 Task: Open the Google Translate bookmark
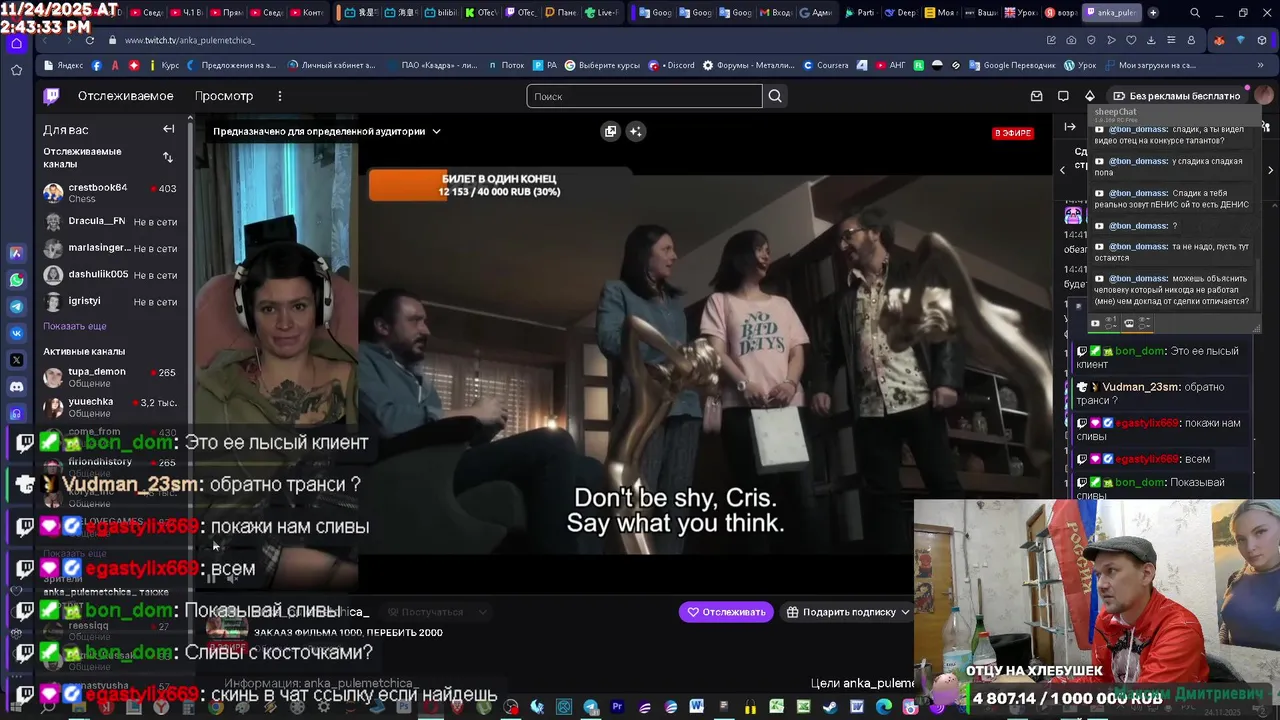tap(1011, 65)
